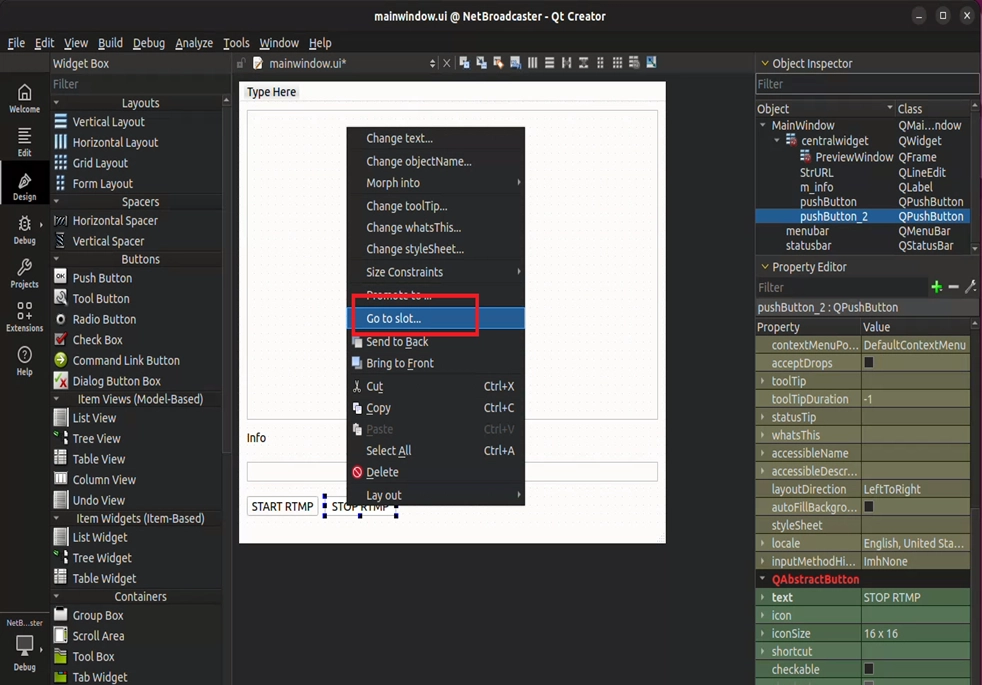Screen dimensions: 982x685
Task: Toggle the checkable property checkbox
Action: (x=869, y=669)
